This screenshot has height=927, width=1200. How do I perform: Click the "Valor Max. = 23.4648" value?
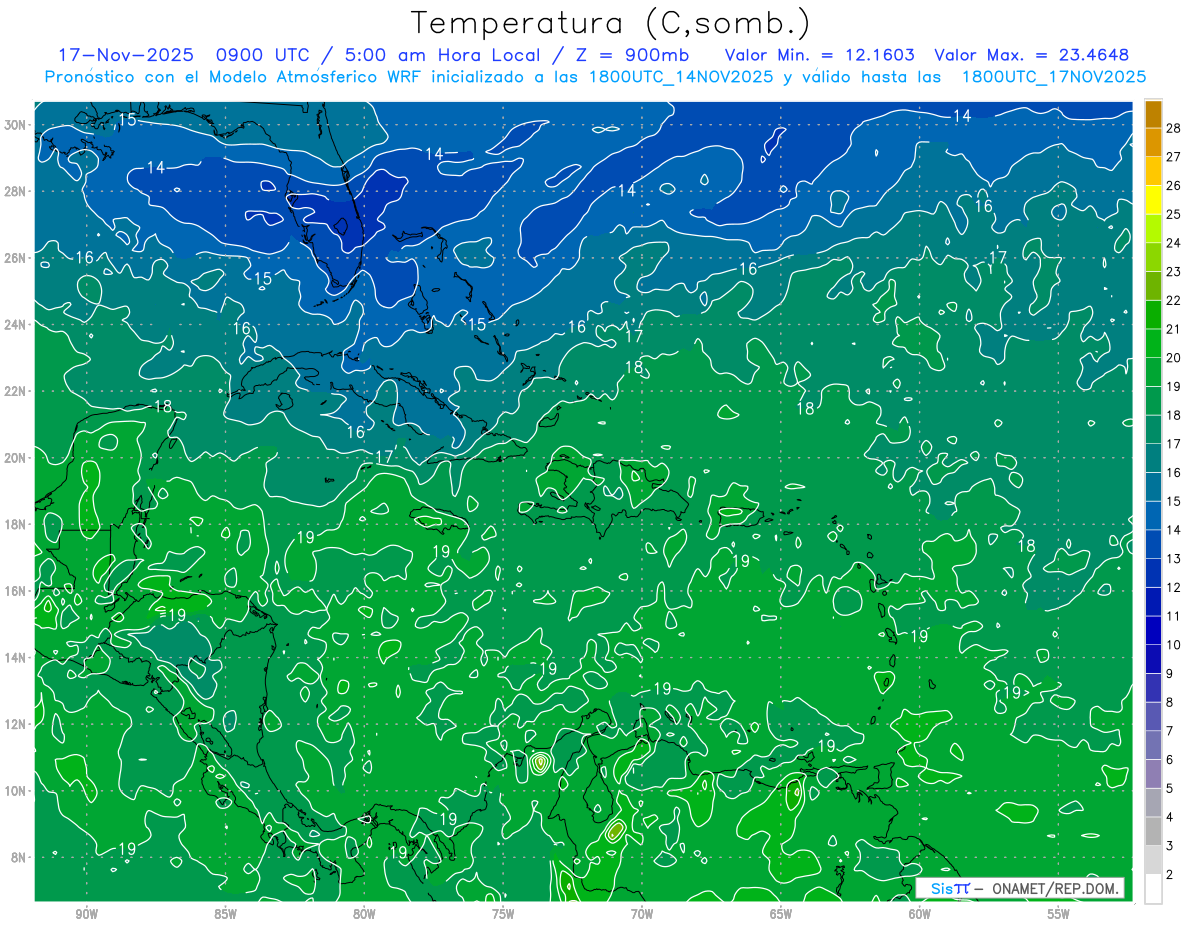pyautogui.click(x=1031, y=55)
